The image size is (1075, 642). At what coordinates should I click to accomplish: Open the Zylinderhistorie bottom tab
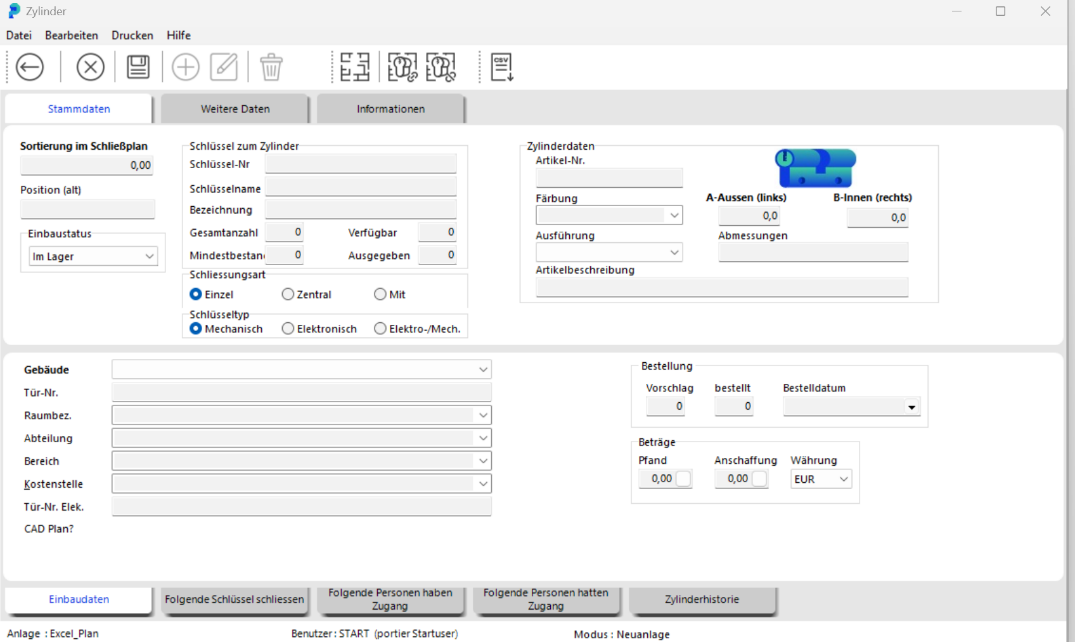[702, 599]
